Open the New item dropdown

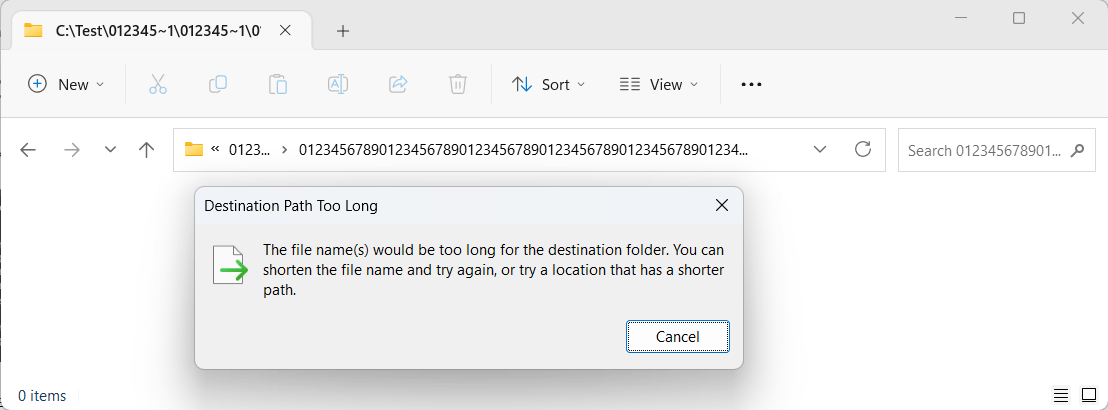pyautogui.click(x=66, y=85)
